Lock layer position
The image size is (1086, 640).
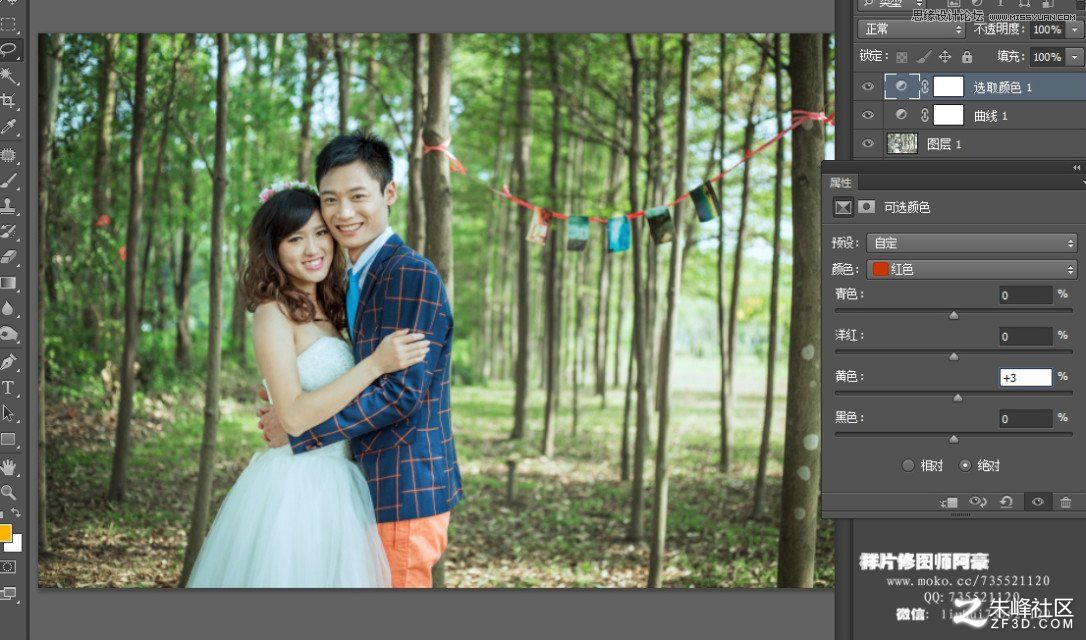coord(945,57)
